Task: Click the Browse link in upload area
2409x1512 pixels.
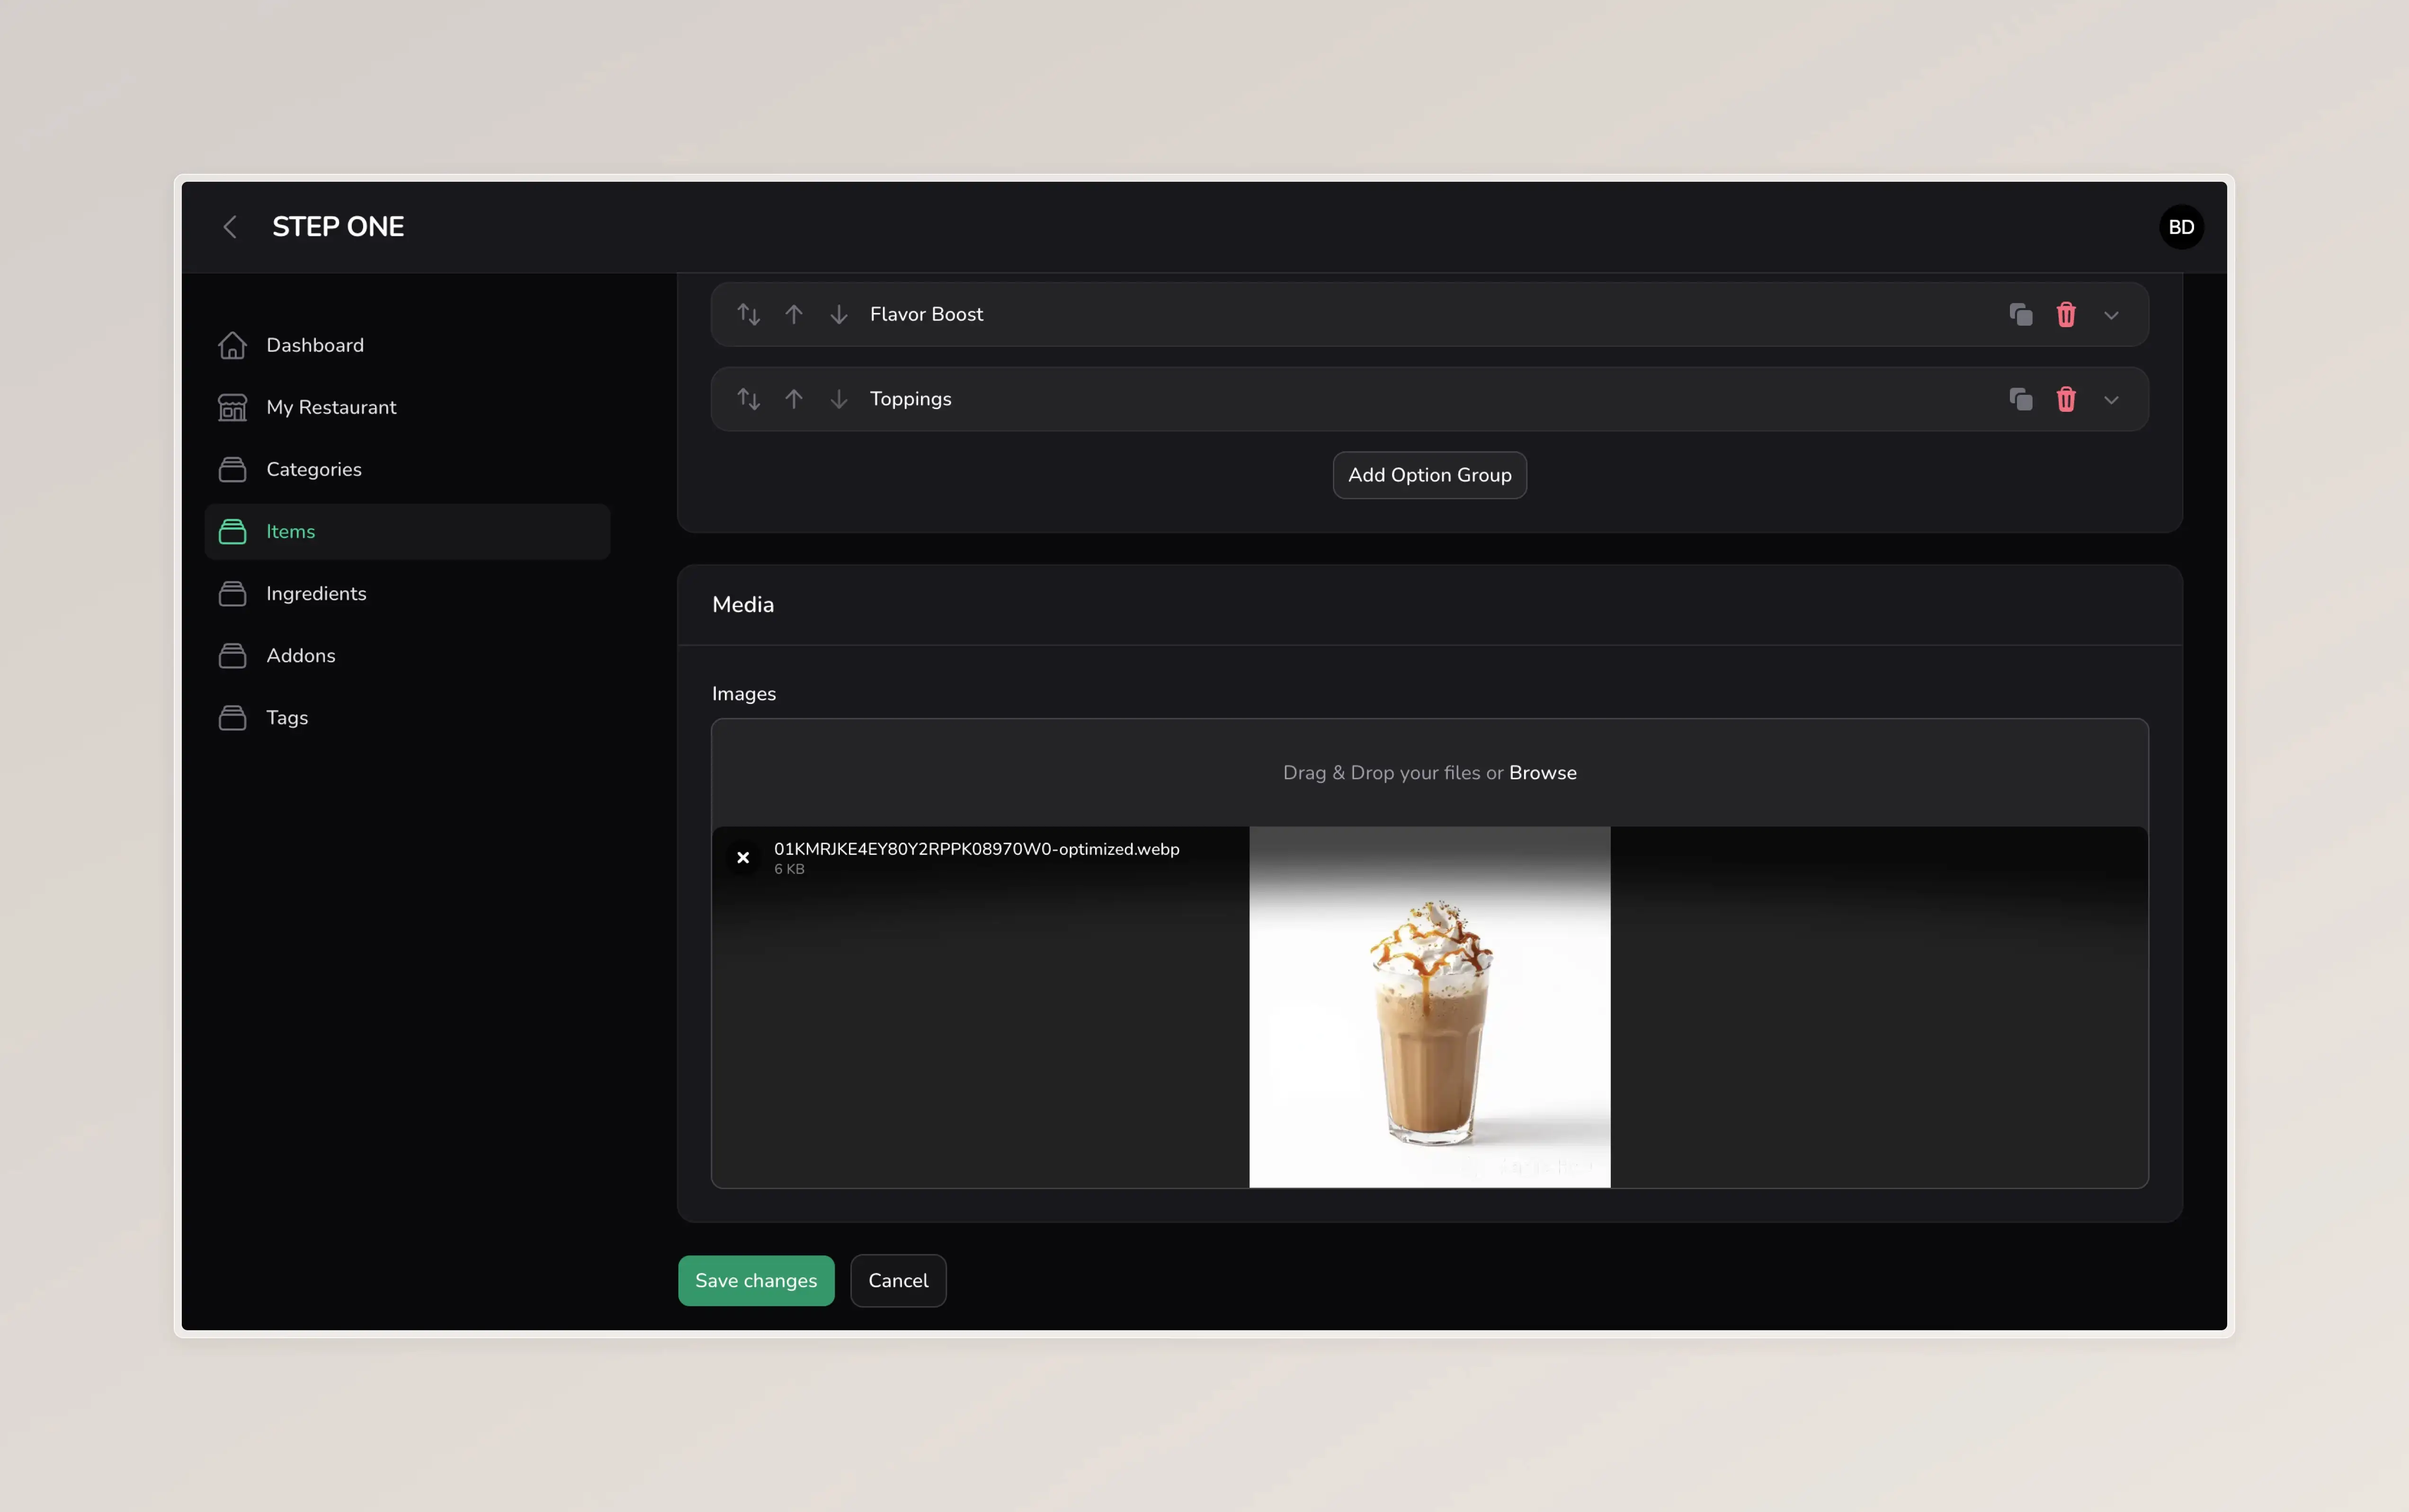Action: pos(1542,773)
